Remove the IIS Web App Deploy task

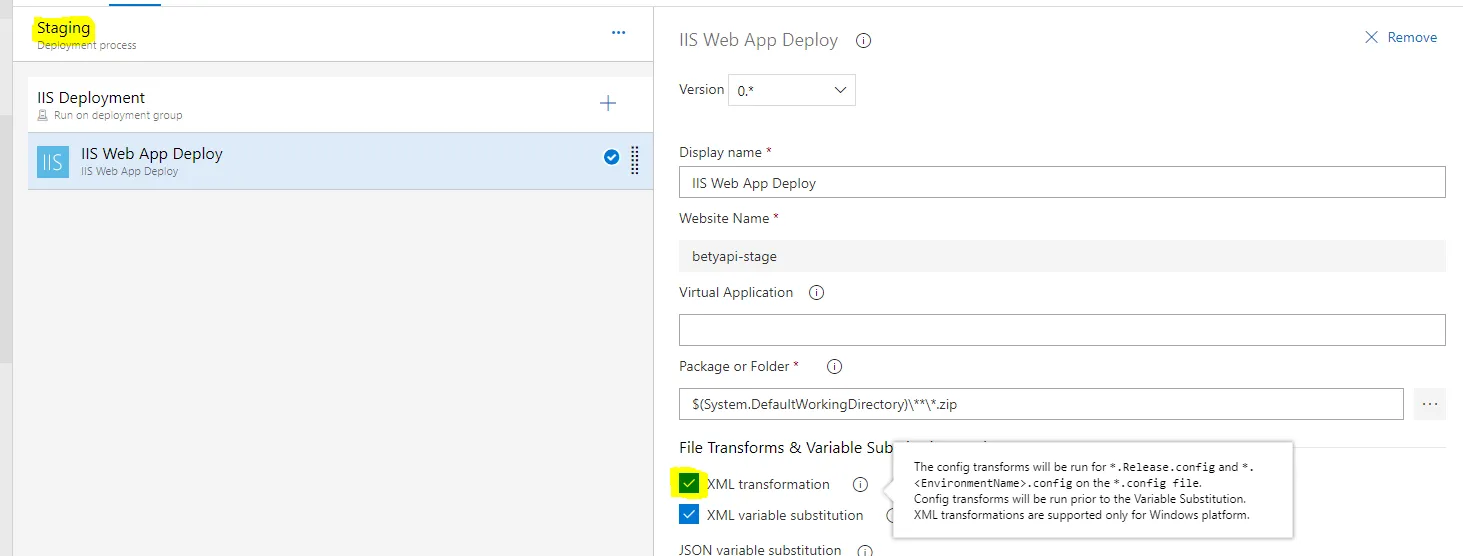[x=1400, y=38]
